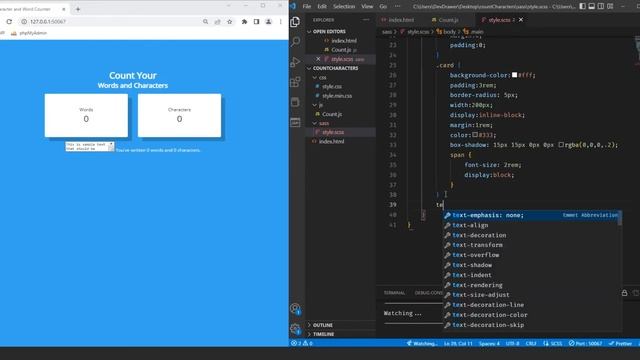
Task: Open the Manage gear in activity bar
Action: pyautogui.click(x=295, y=329)
